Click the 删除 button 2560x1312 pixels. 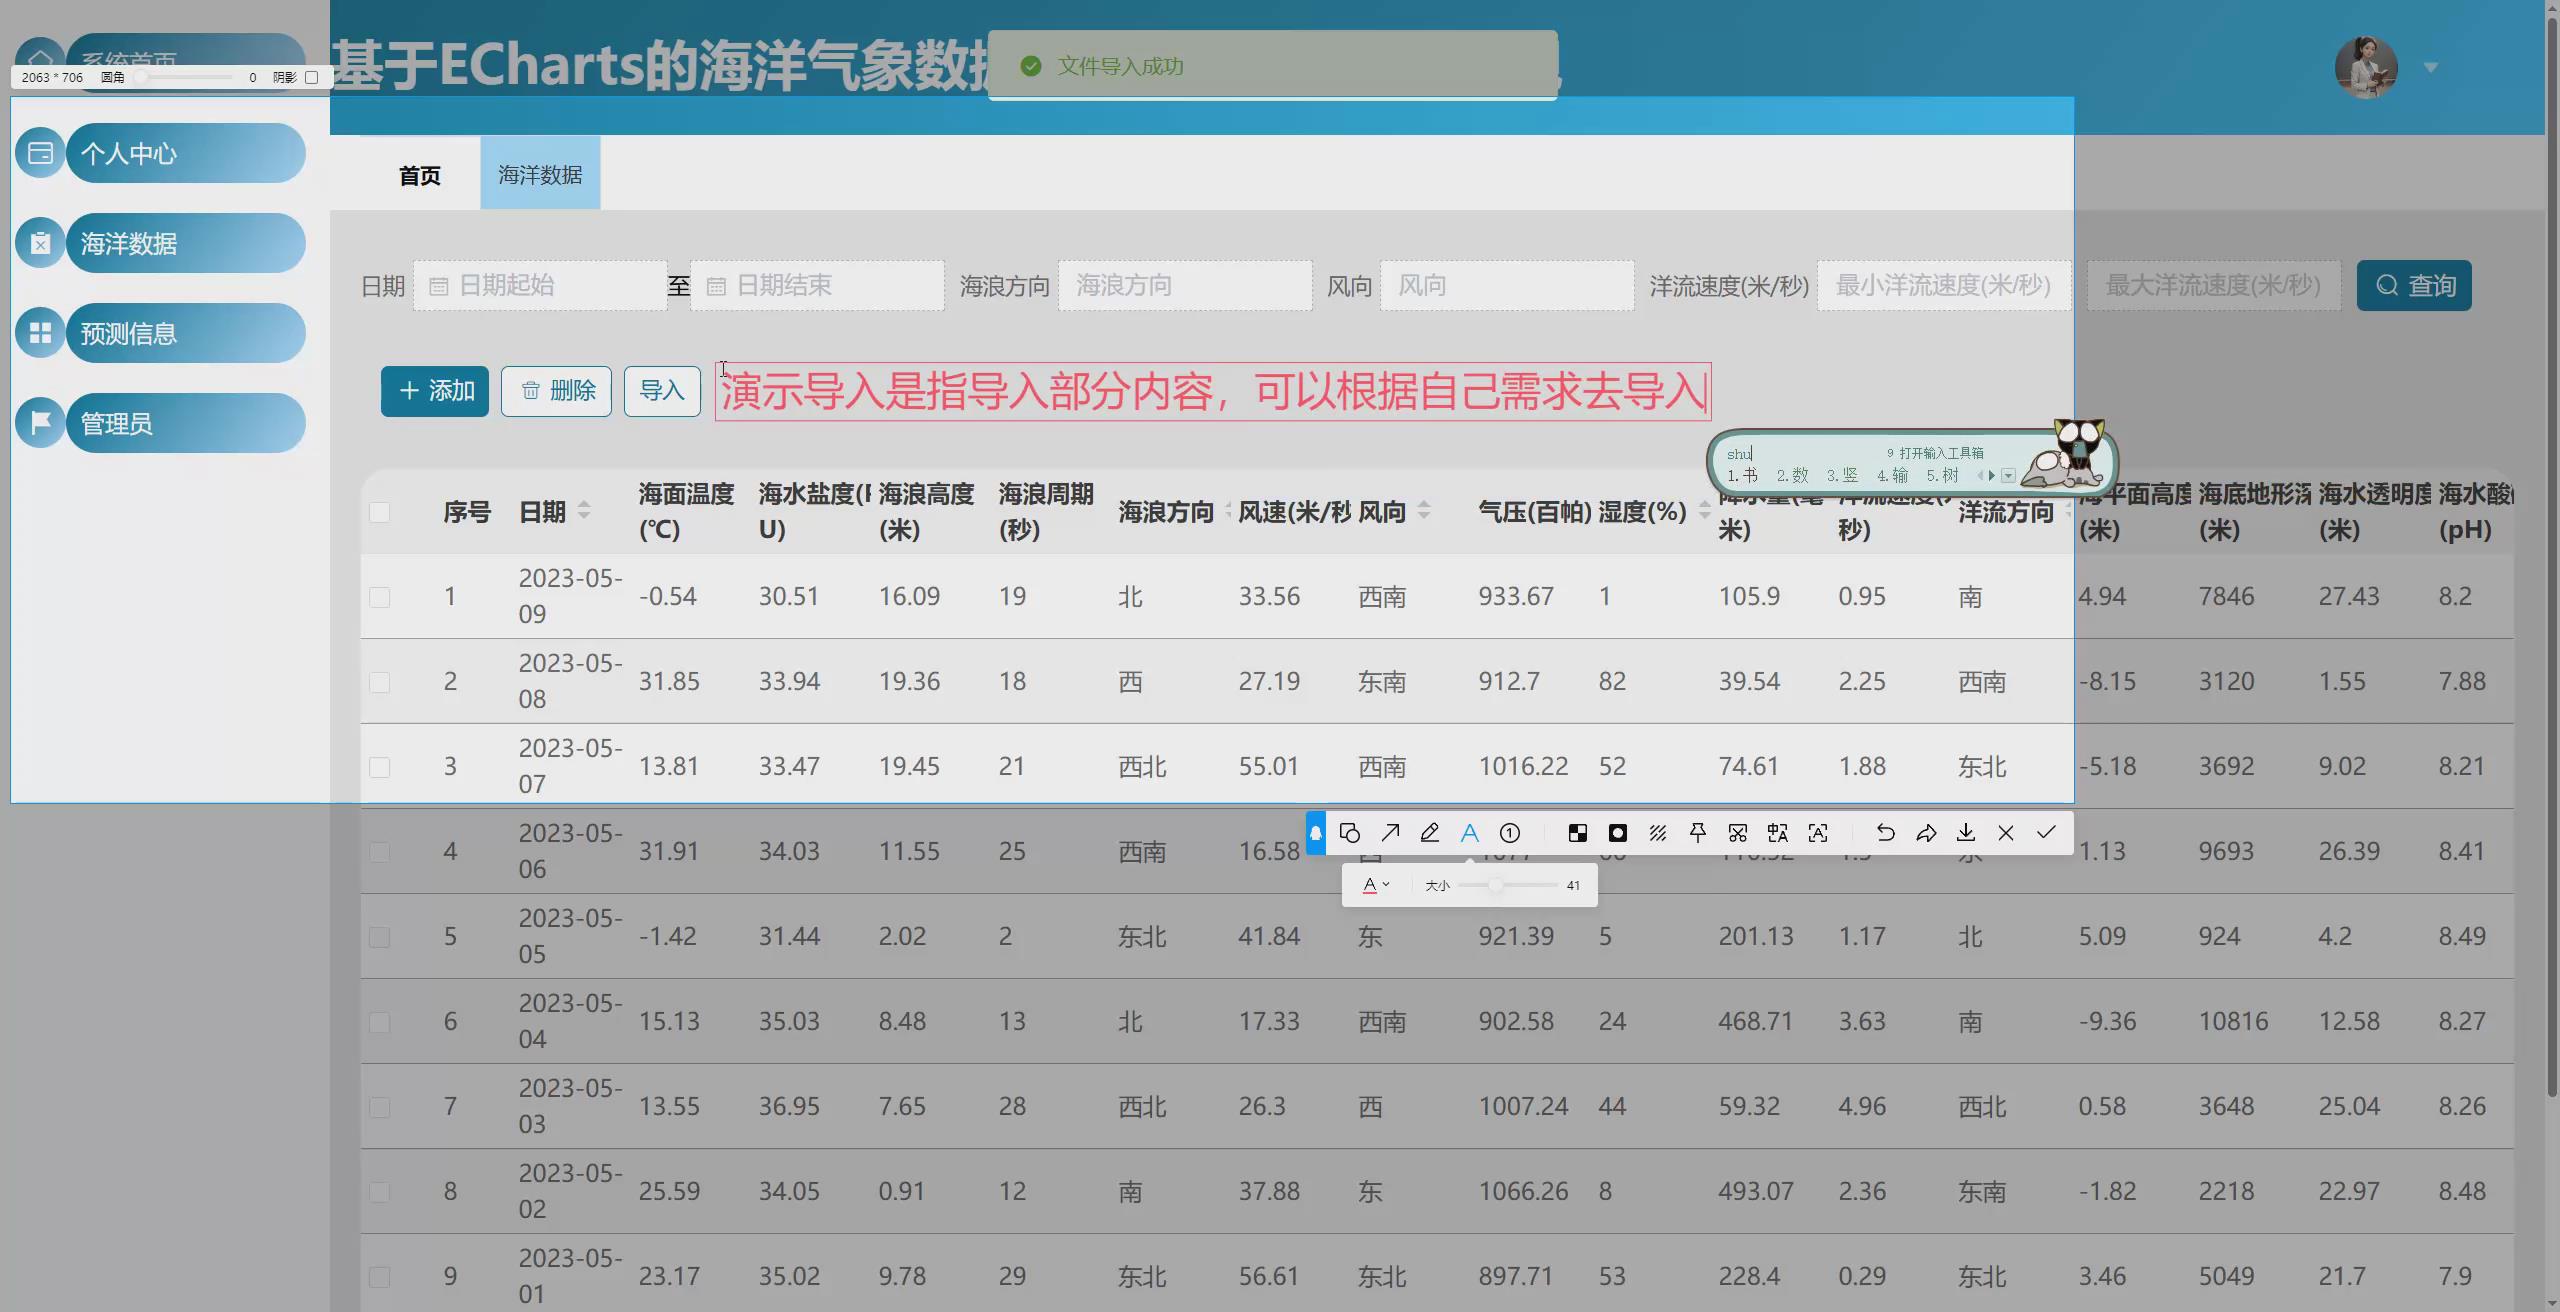click(556, 391)
